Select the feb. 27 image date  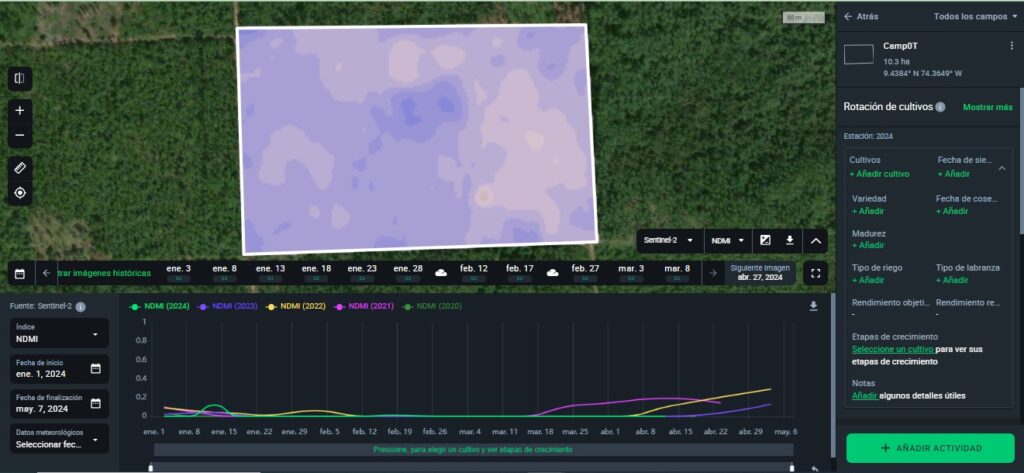coord(587,272)
